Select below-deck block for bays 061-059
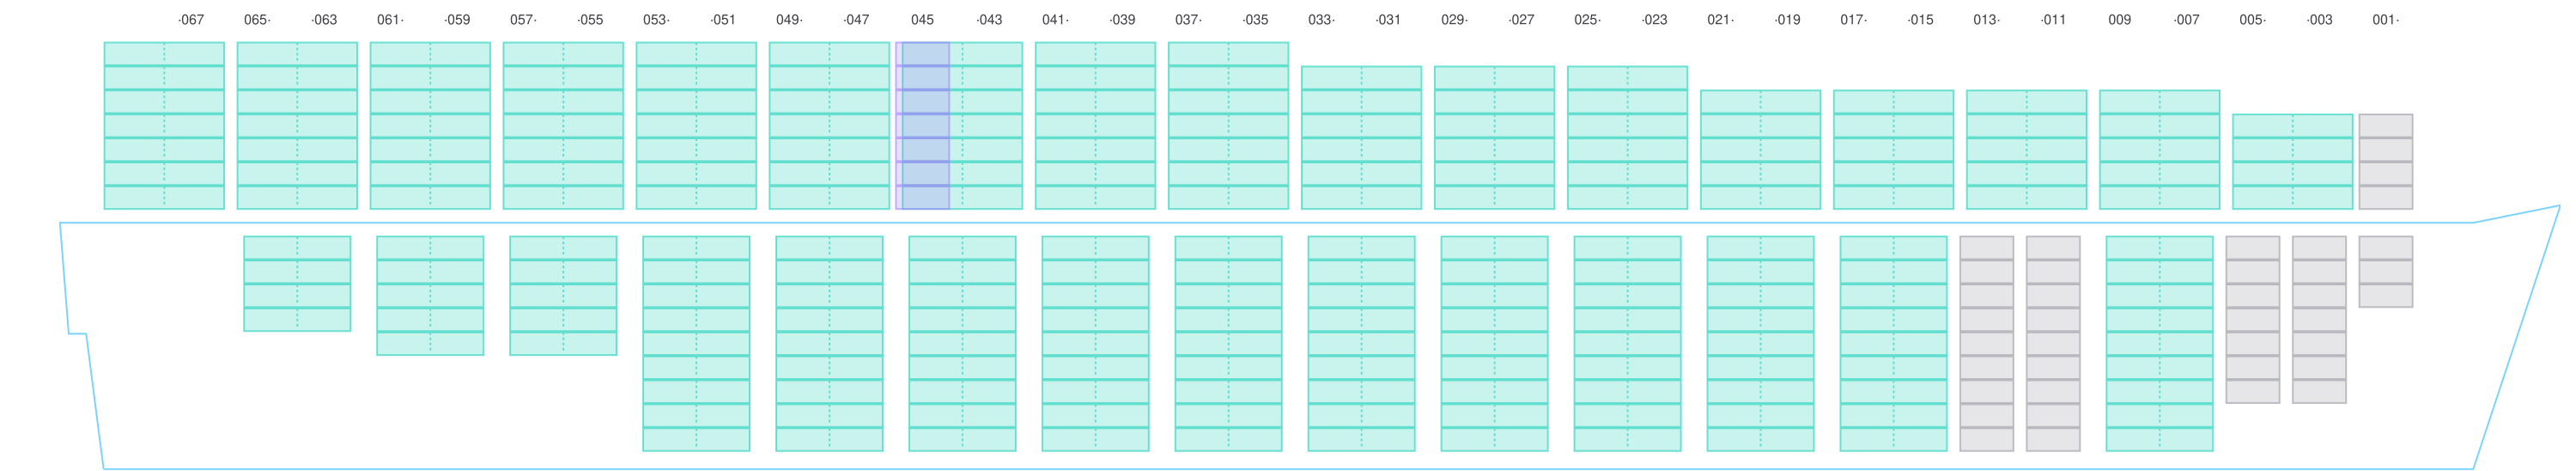Screen dimensions: 2576x471 430,296
